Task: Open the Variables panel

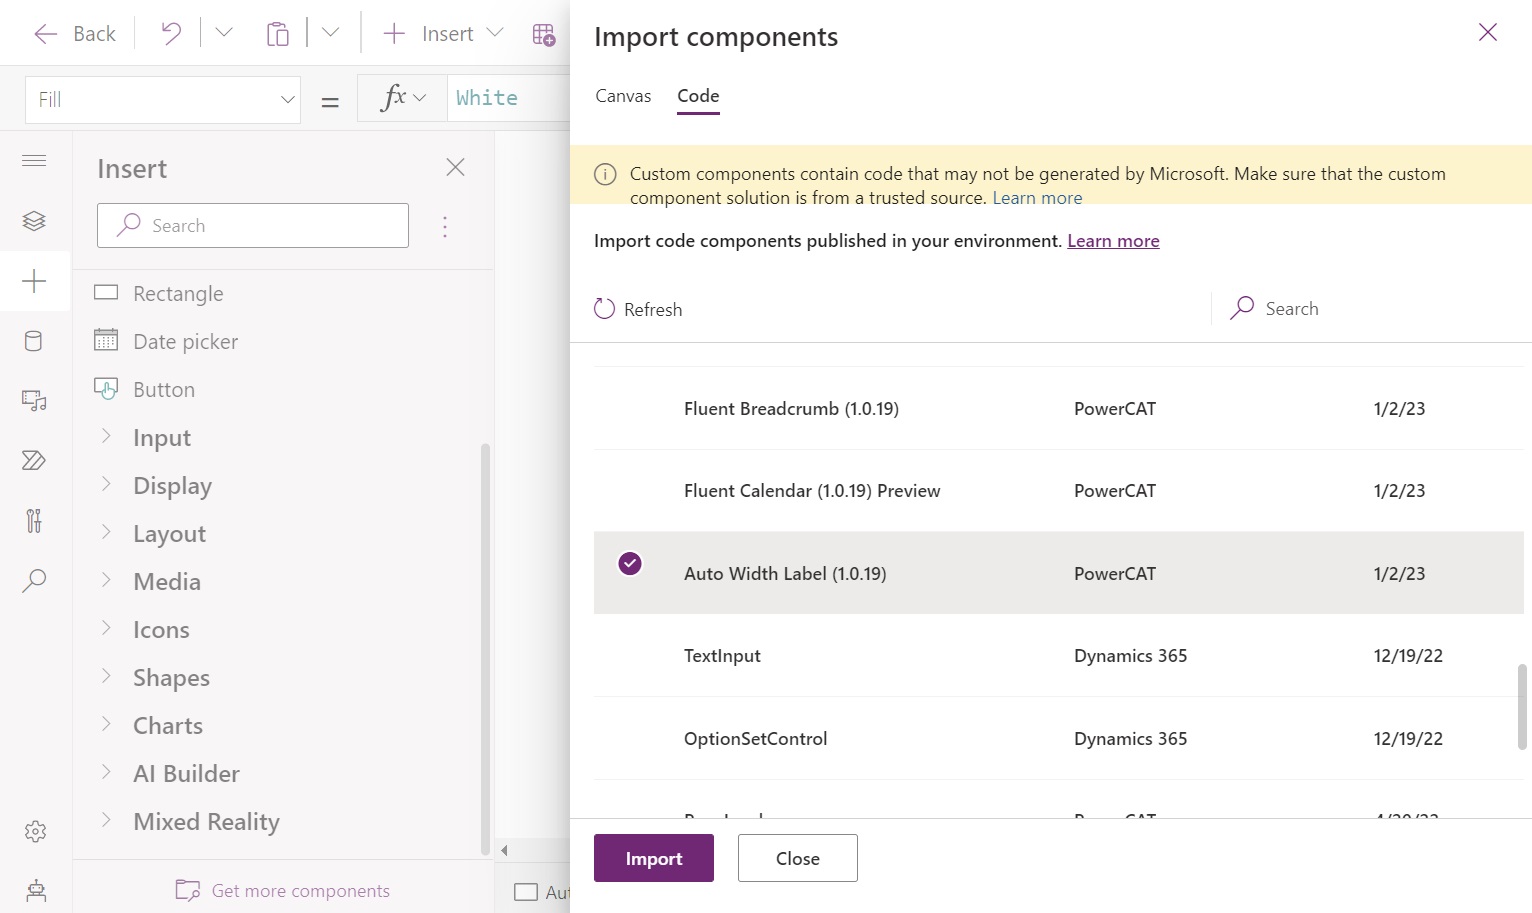Action: point(35,521)
